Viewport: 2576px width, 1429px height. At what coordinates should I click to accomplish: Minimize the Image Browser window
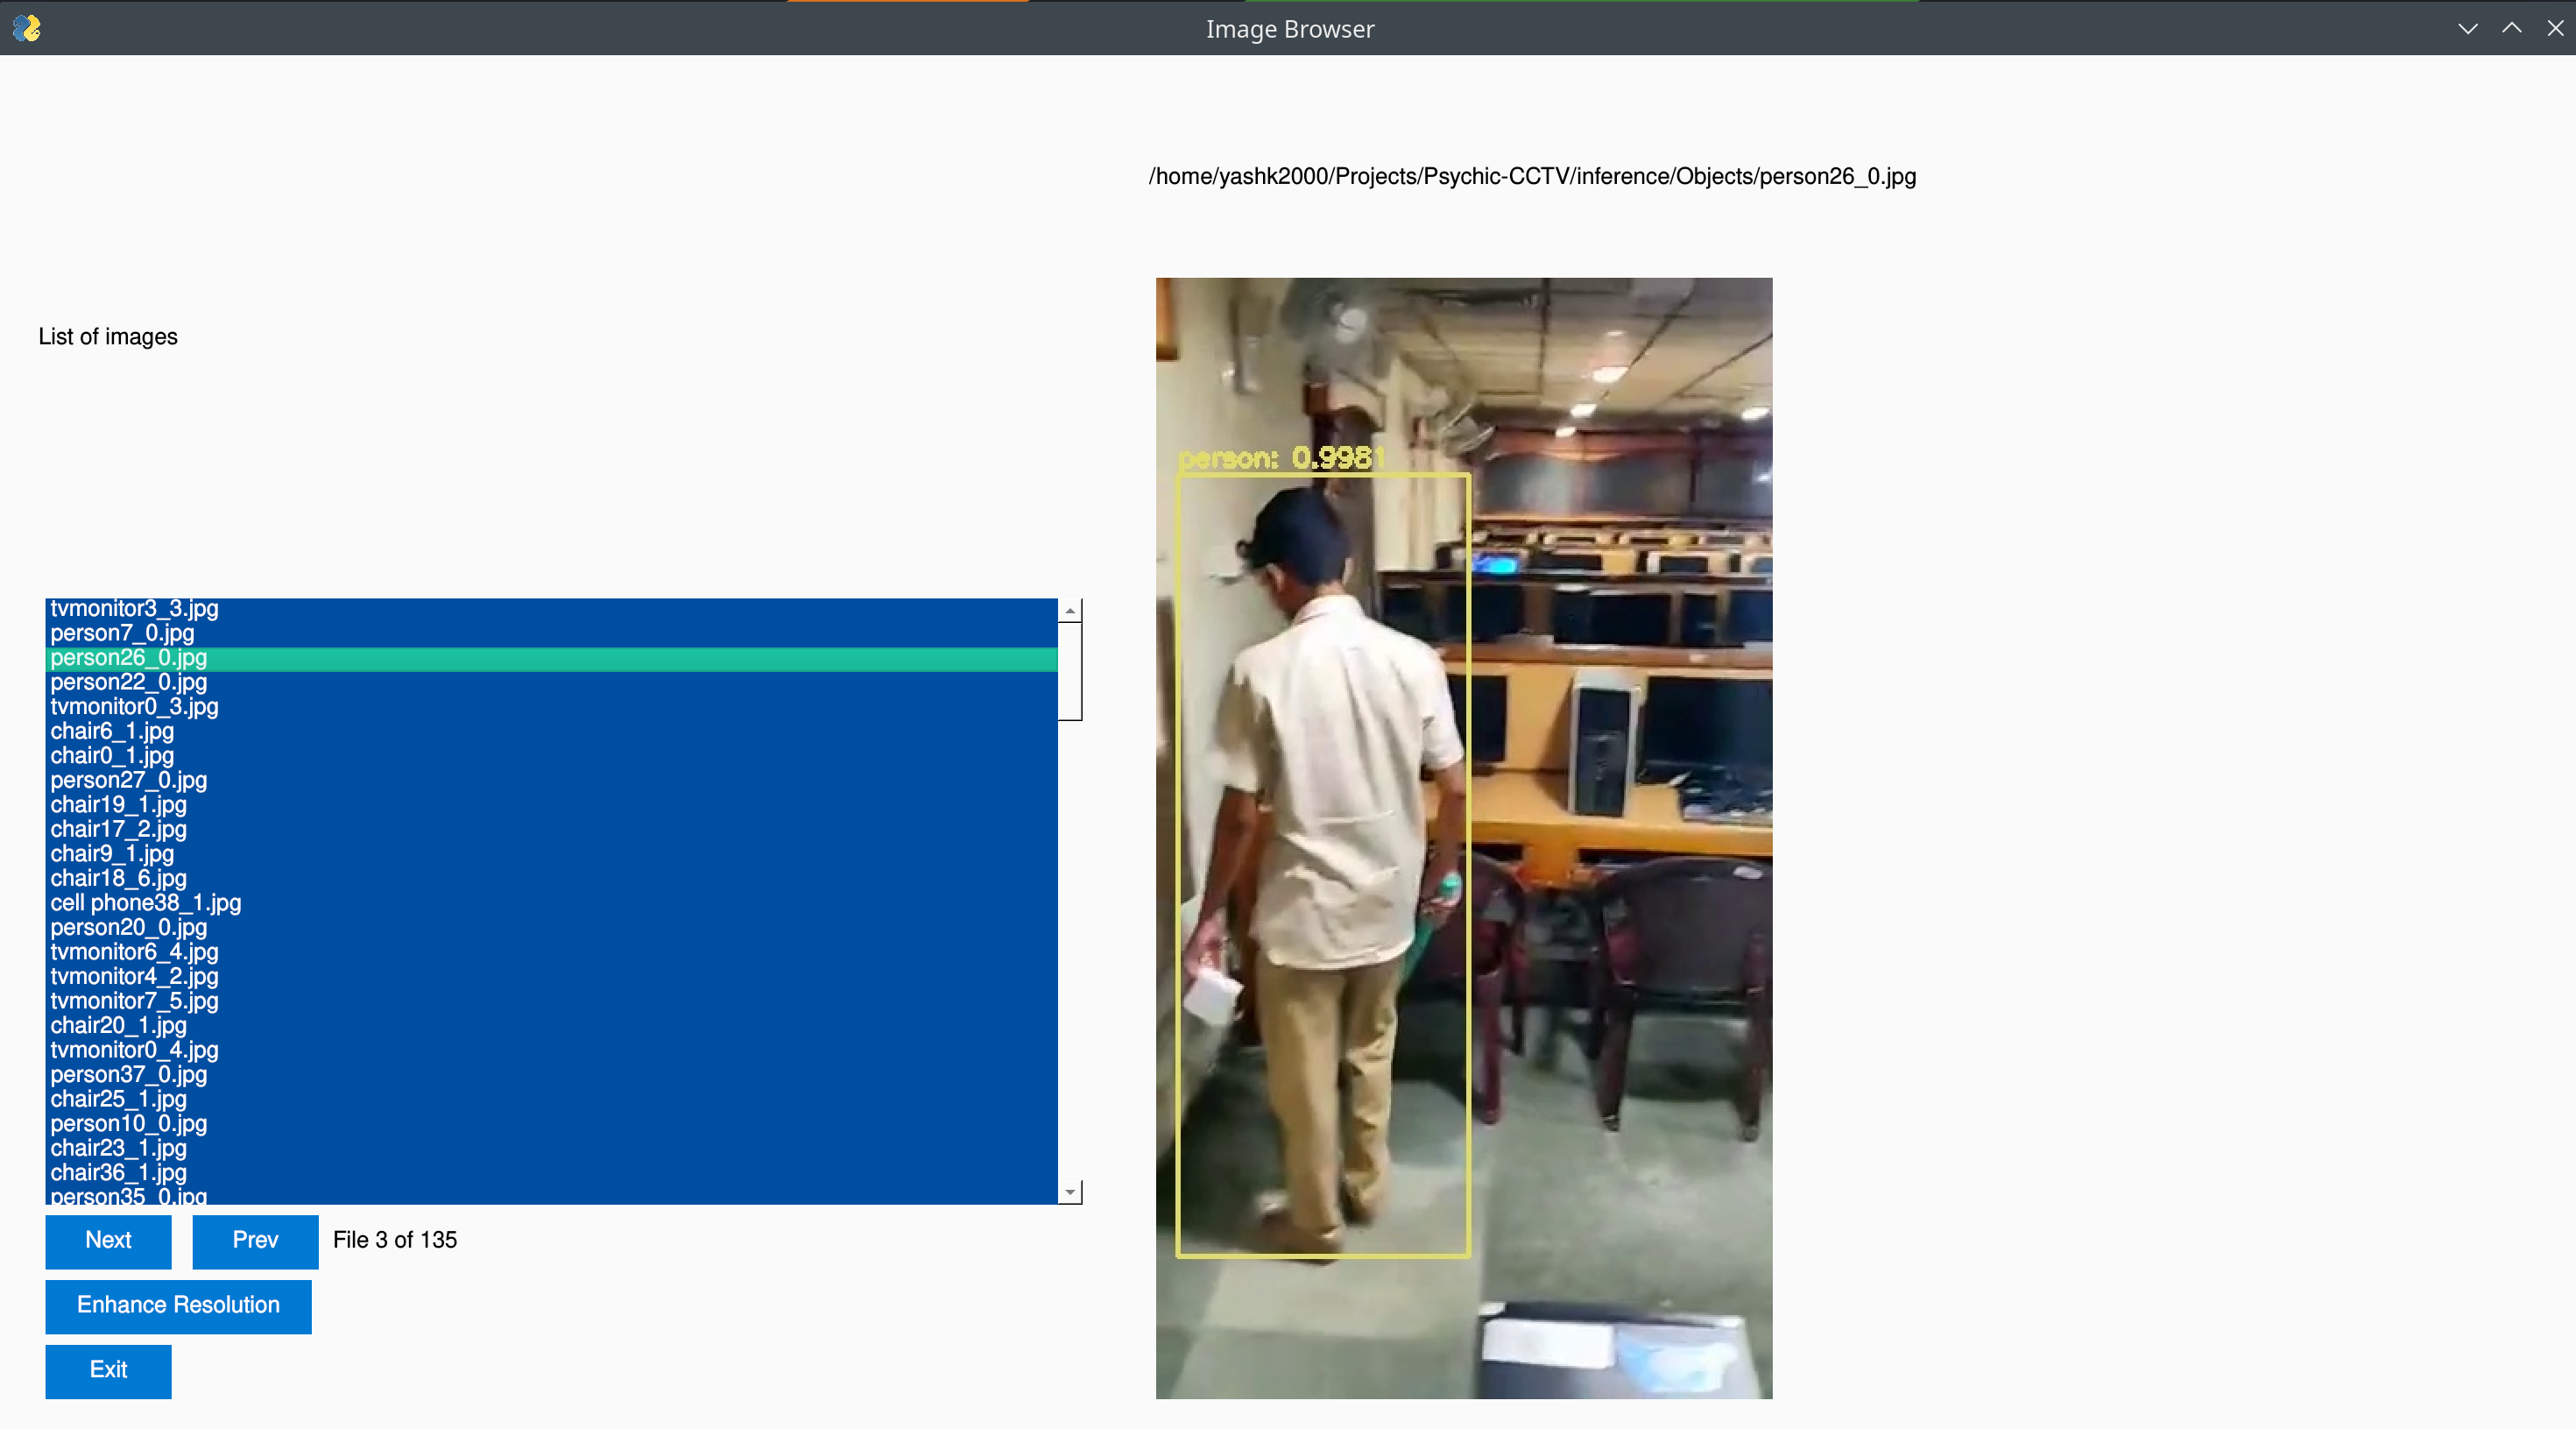coord(2467,28)
